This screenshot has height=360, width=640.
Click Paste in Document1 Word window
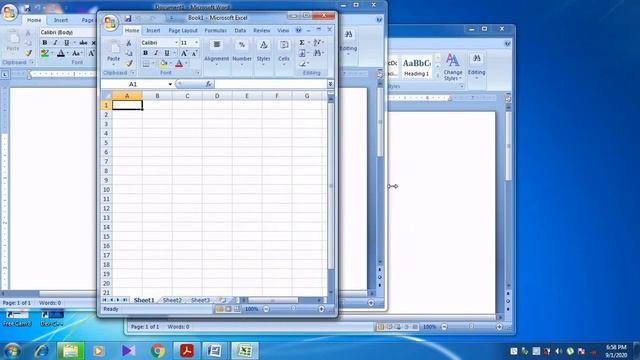(12, 42)
